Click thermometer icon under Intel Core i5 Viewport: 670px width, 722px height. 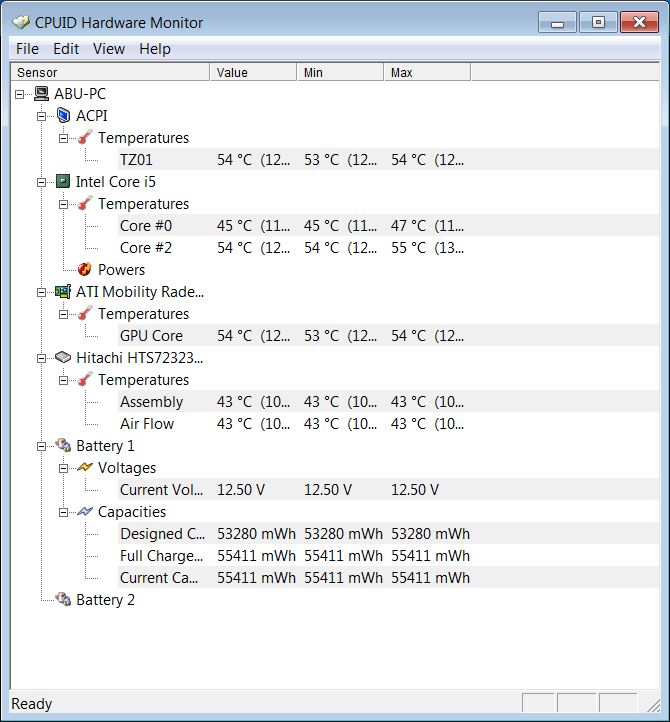pos(85,203)
